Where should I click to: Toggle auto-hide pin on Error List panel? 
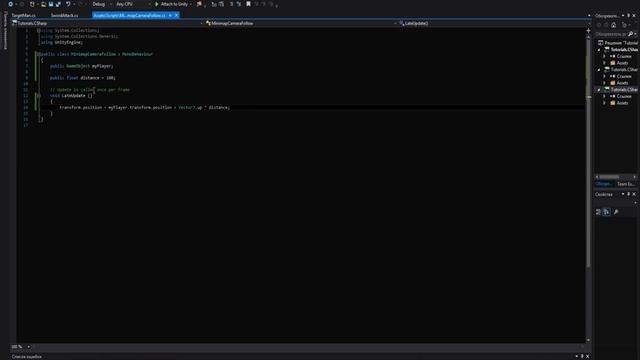[x=582, y=356]
